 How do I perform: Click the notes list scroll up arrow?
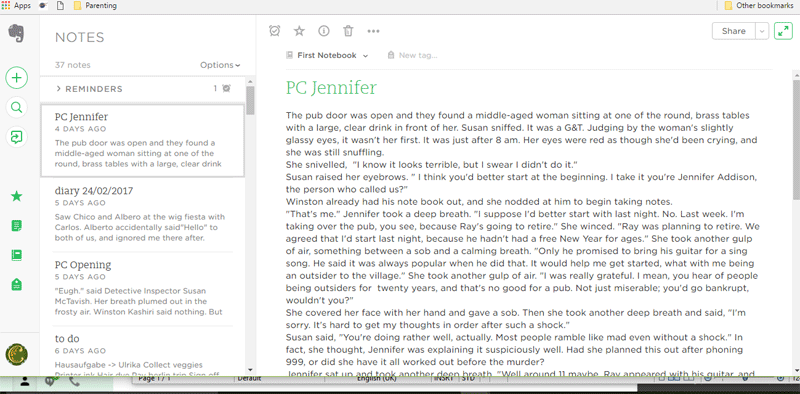(250, 81)
